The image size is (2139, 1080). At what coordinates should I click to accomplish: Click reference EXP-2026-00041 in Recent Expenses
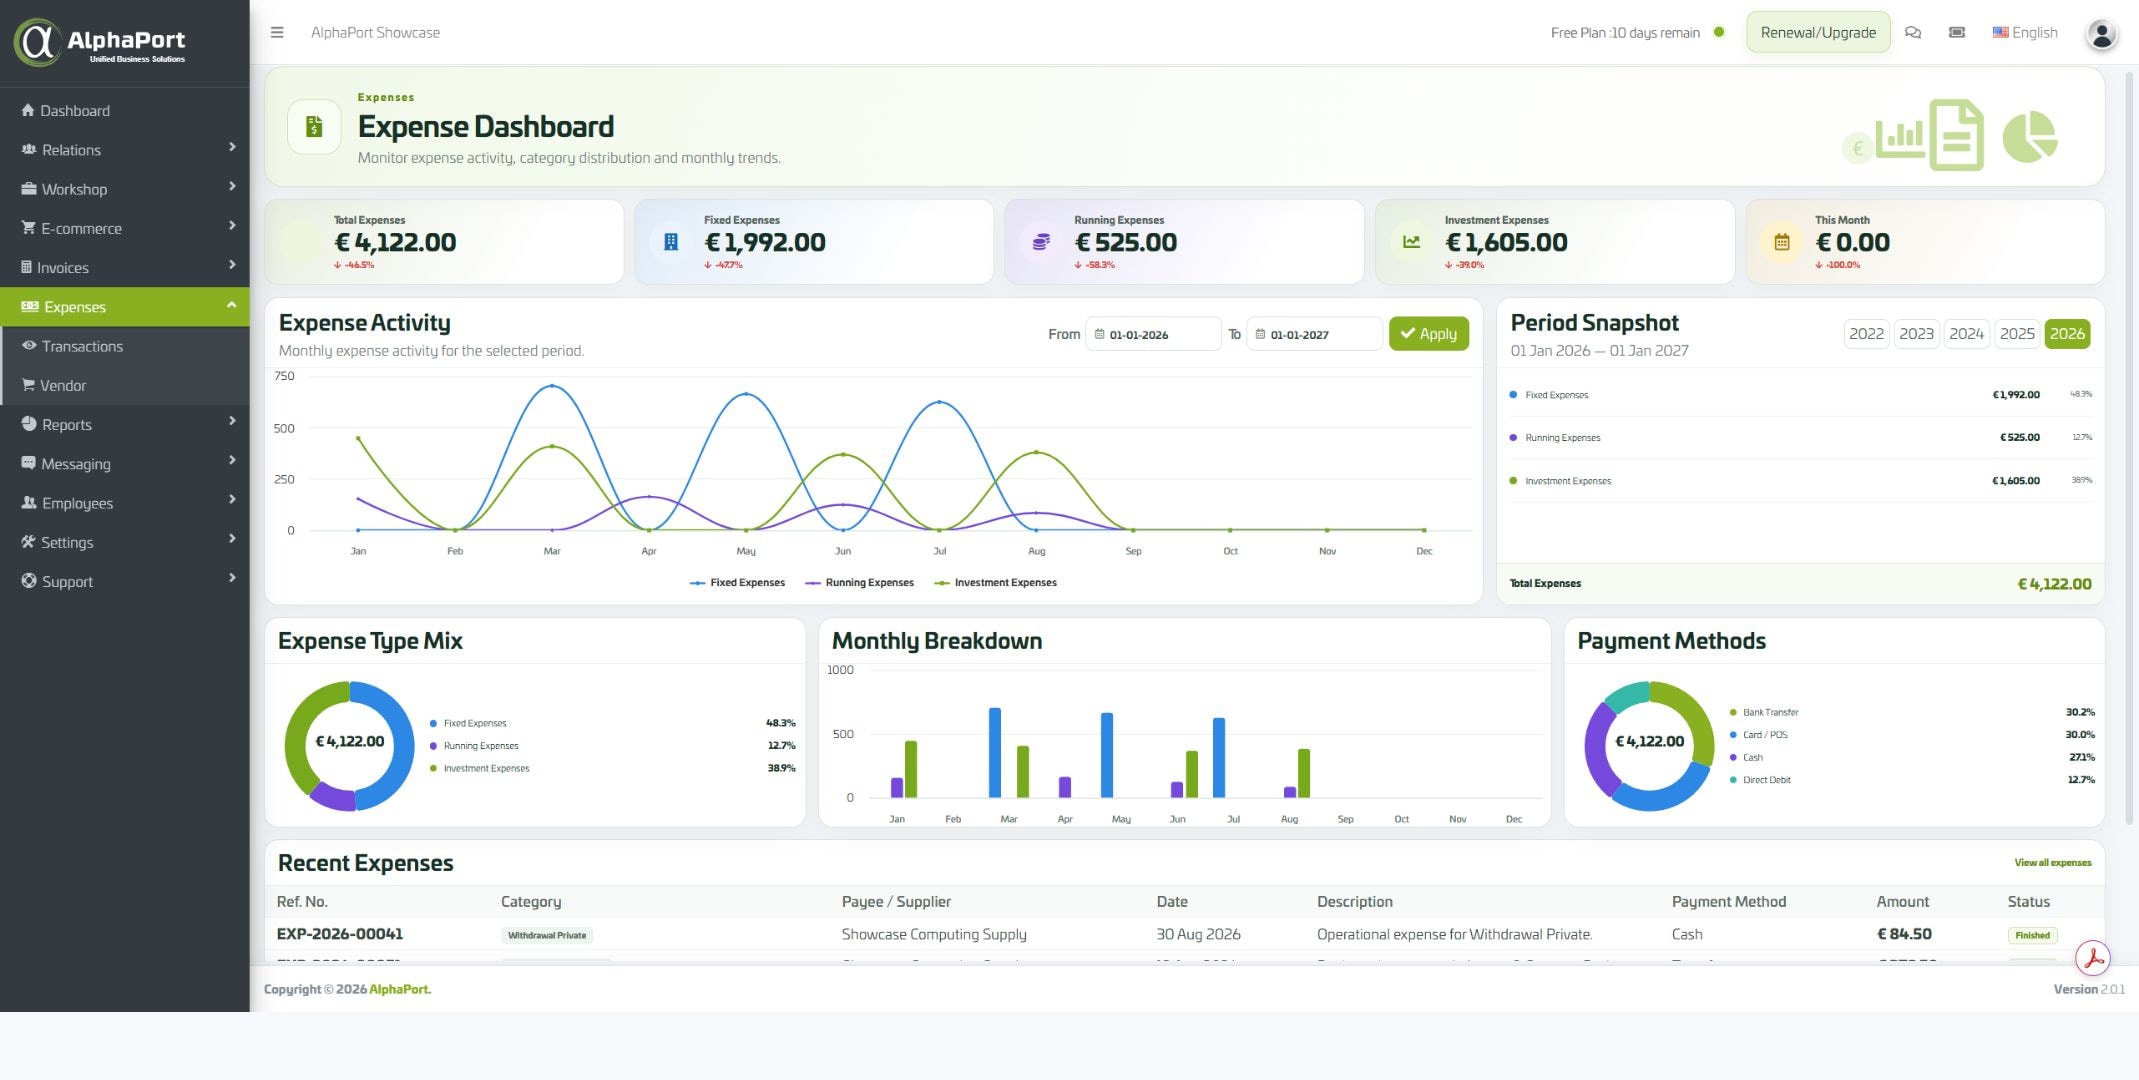340,934
